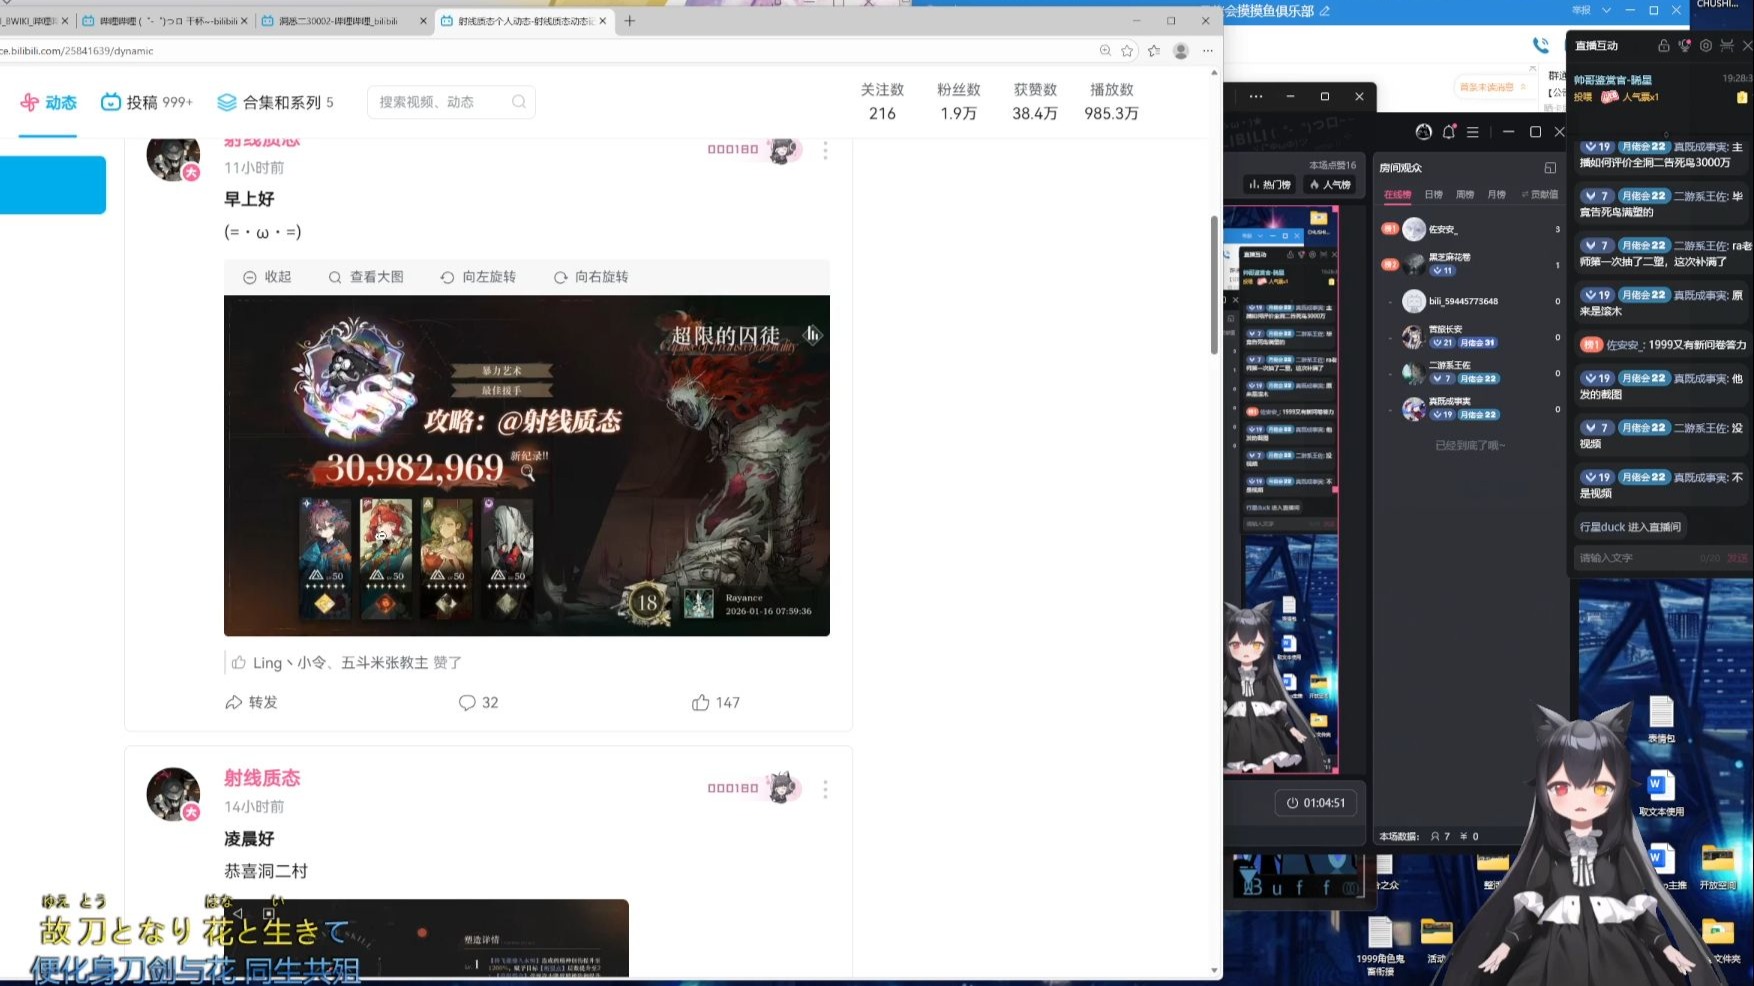Expand the chevron dropdown in the group chat title bar
Screen dimensions: 1754x986
(x=1606, y=10)
